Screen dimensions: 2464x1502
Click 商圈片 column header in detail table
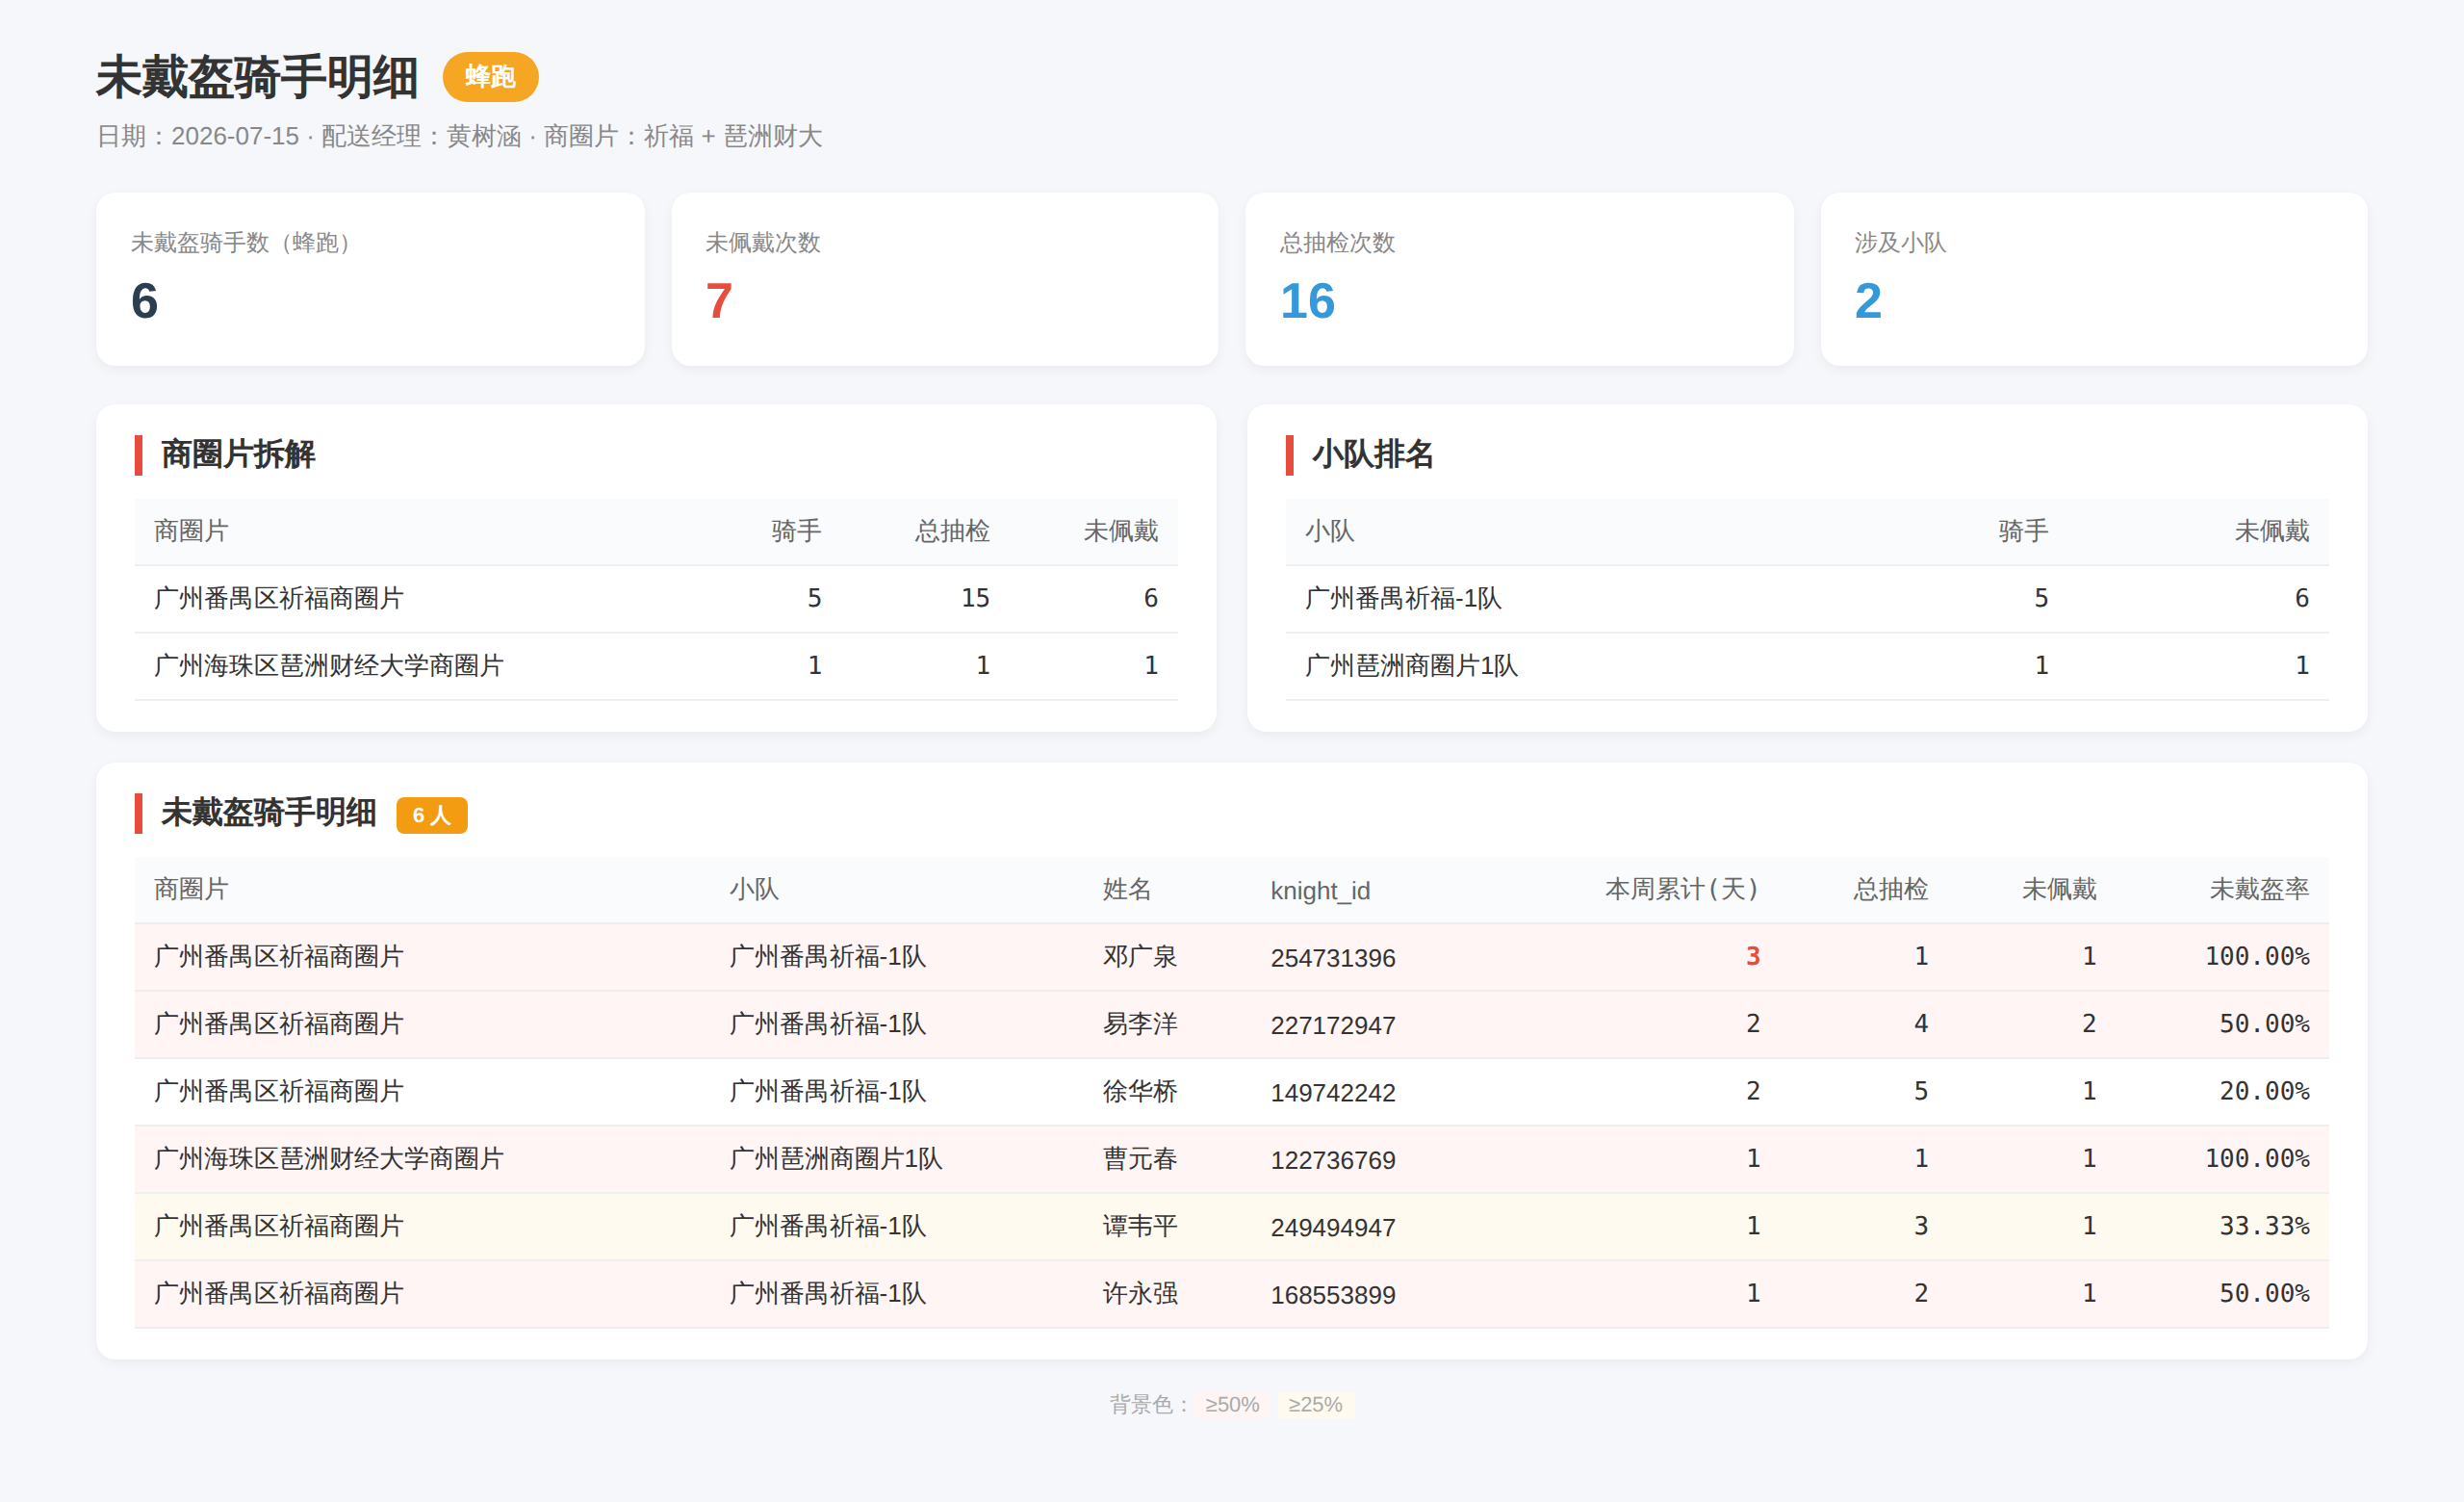point(191,889)
